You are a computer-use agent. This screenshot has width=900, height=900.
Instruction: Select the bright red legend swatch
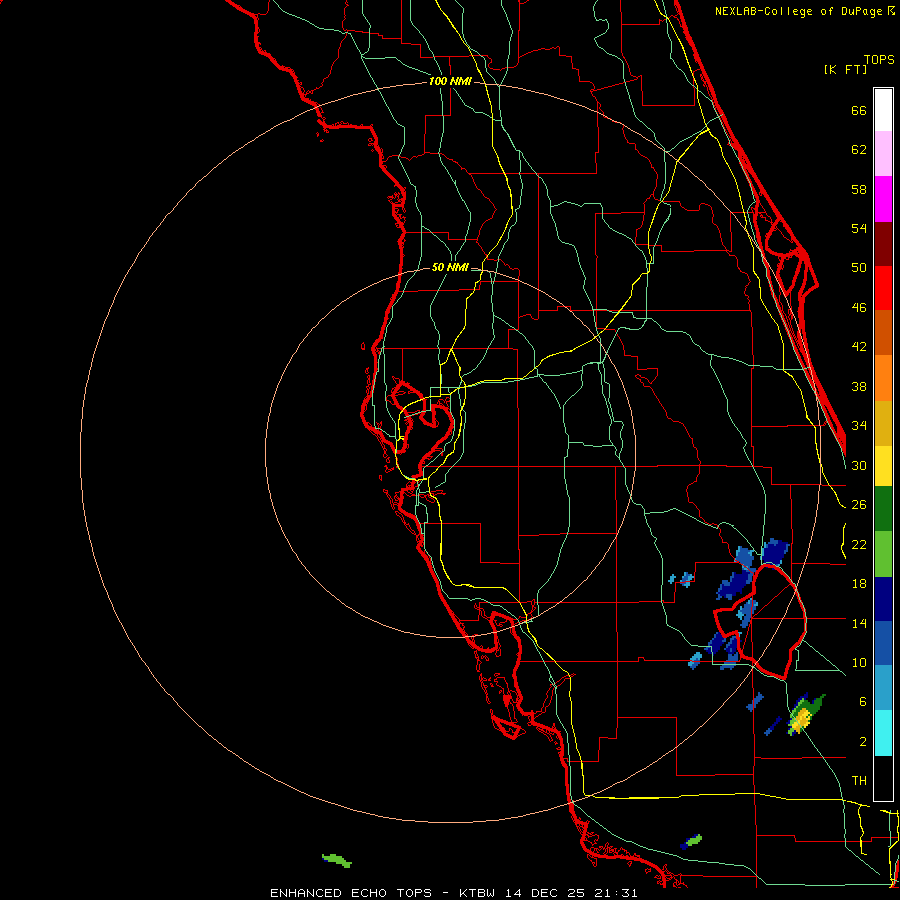point(883,288)
